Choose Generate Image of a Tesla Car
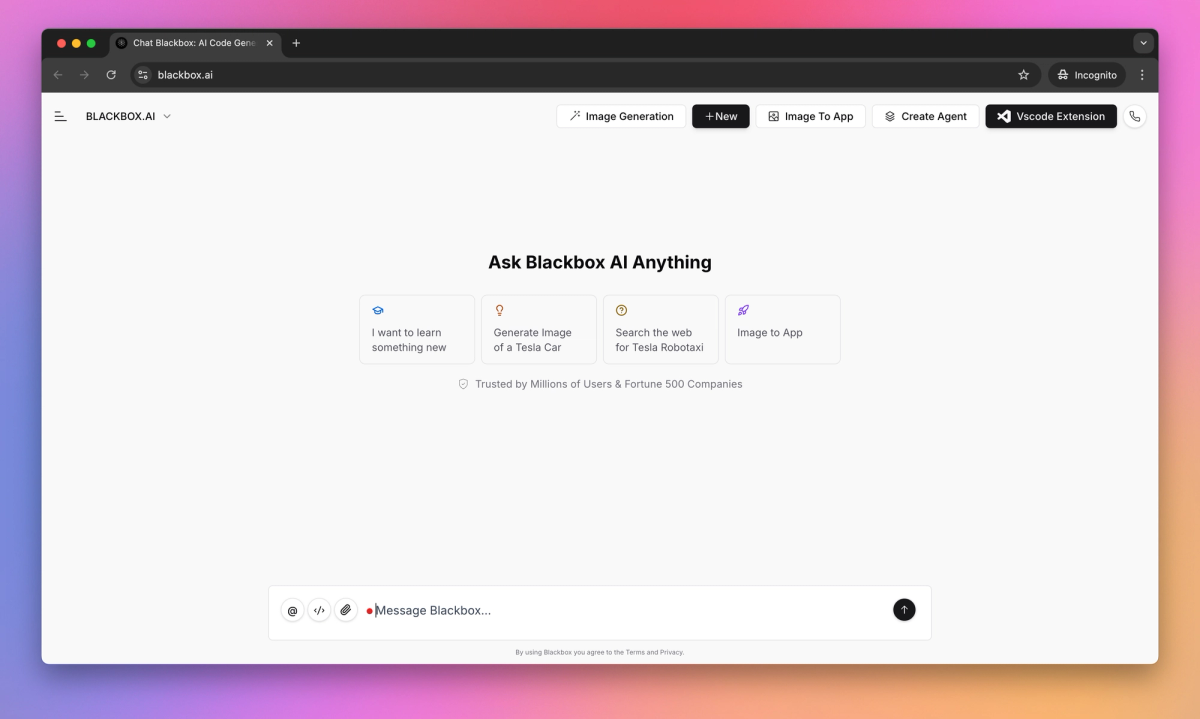Image resolution: width=1200 pixels, height=719 pixels. pyautogui.click(x=538, y=329)
